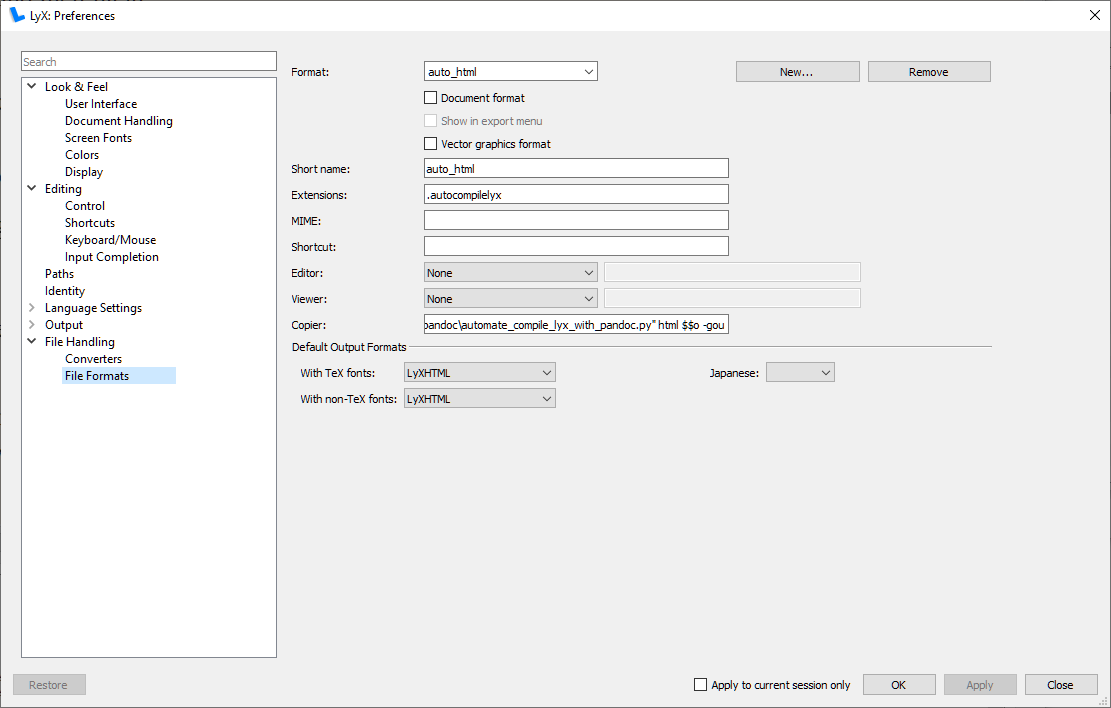Select Document Handling in the tree

click(x=118, y=120)
